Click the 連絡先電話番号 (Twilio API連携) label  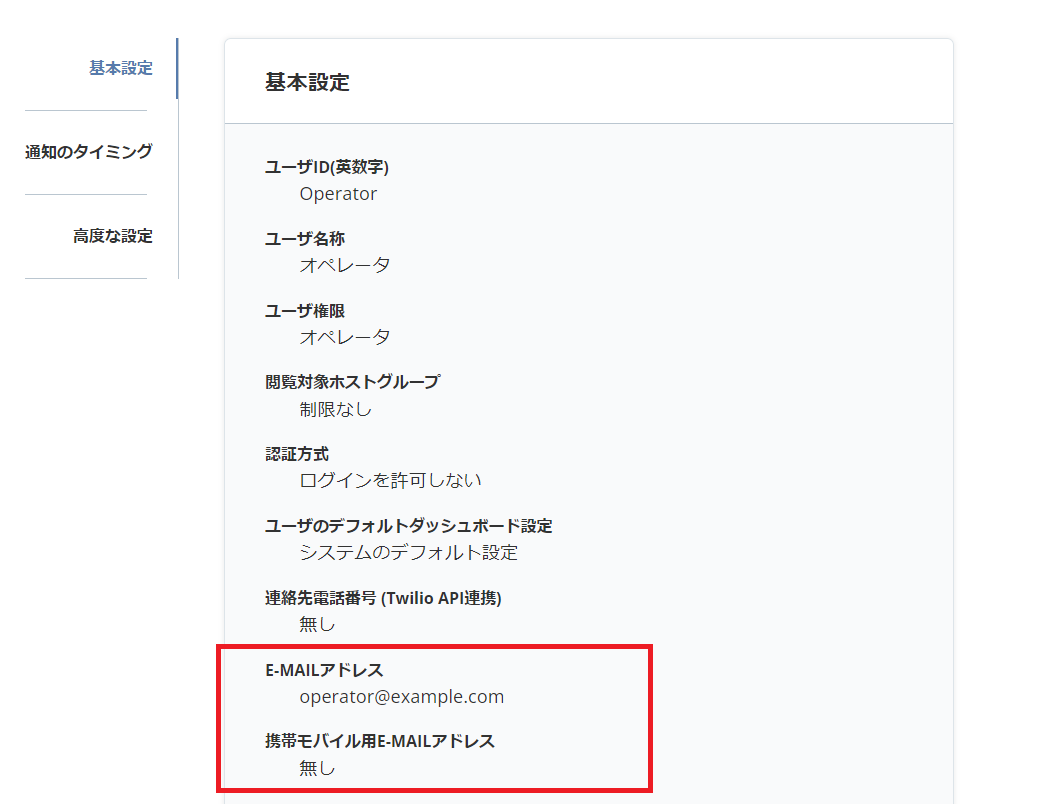(x=385, y=598)
